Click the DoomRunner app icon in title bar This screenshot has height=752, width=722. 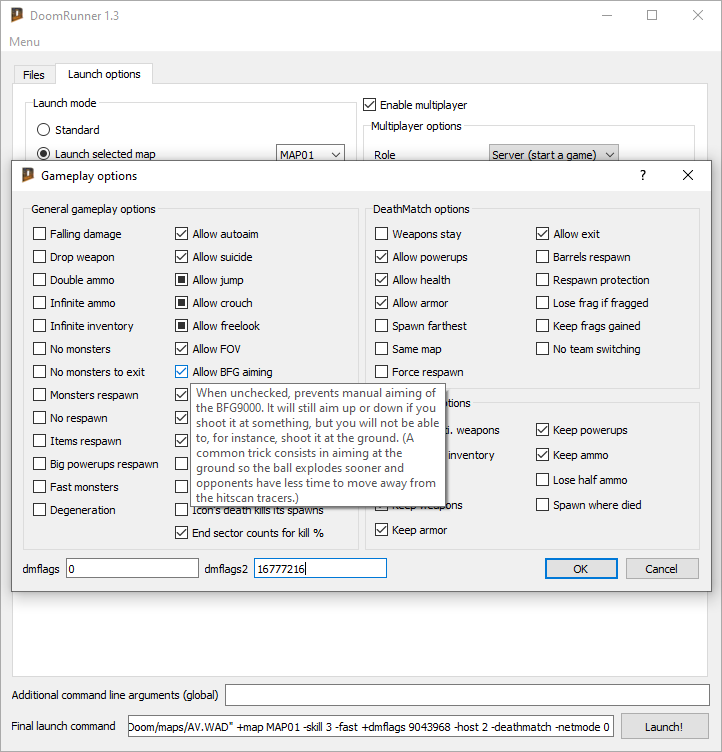(17, 15)
